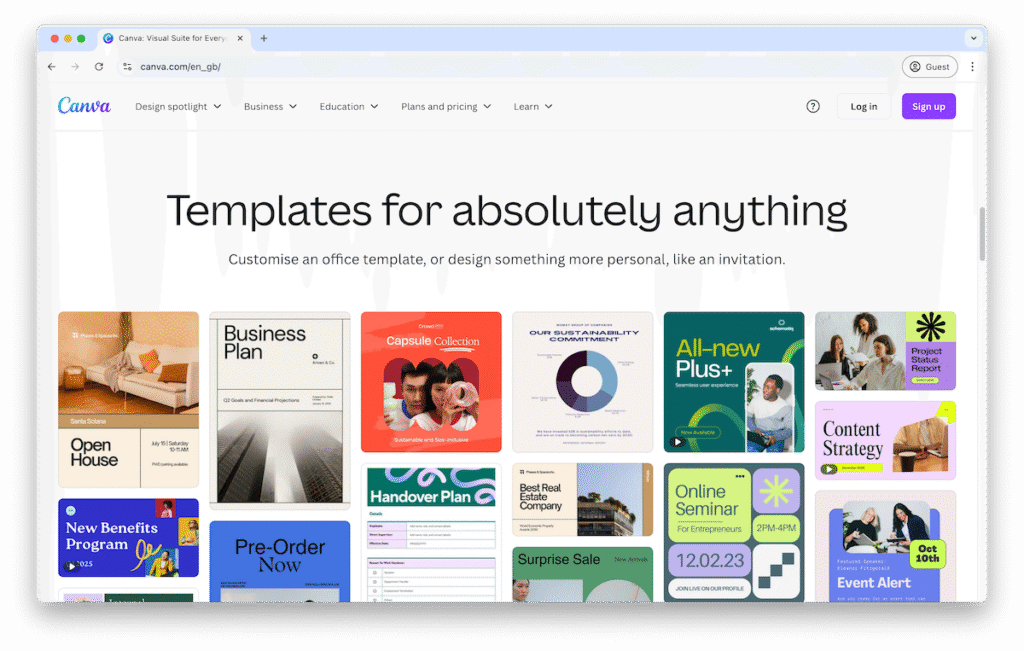Open the site information icon in address bar
The image size is (1024, 651).
[127, 67]
